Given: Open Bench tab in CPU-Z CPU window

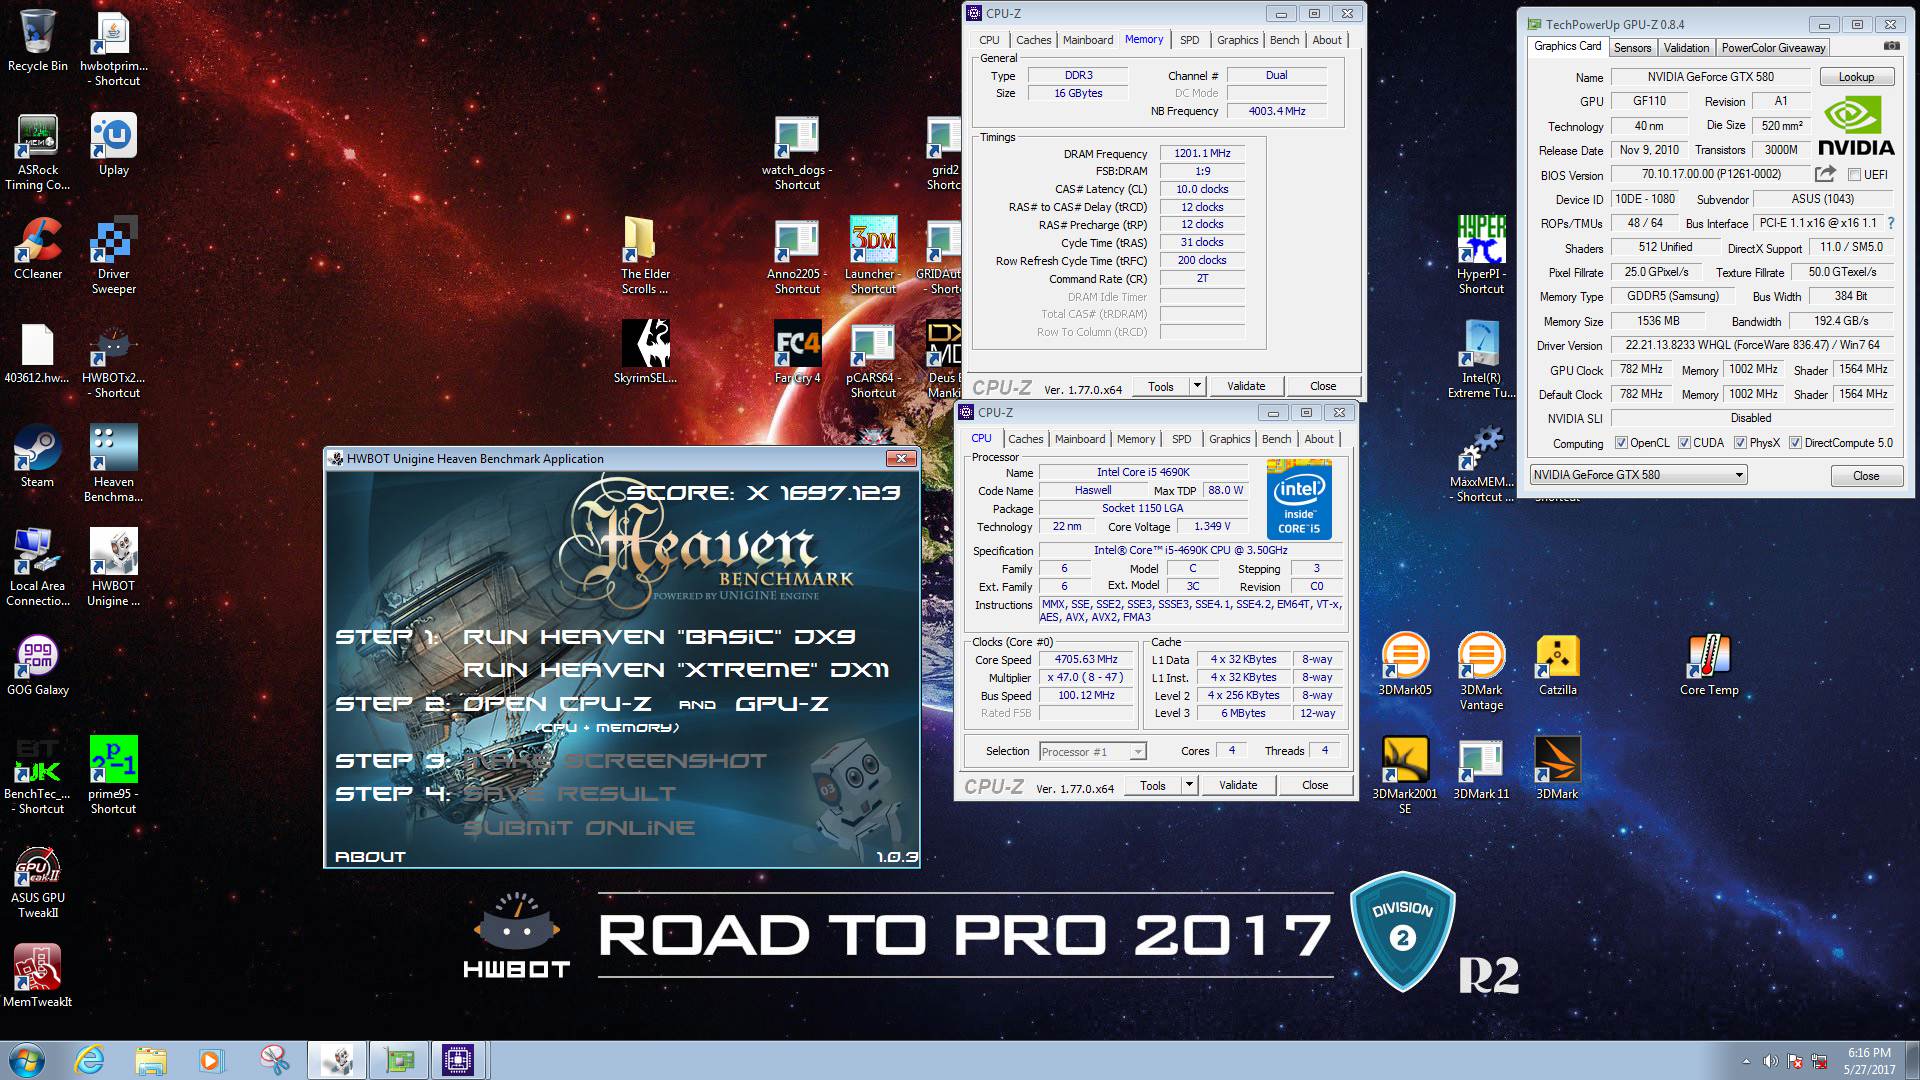Looking at the screenshot, I should pos(1276,439).
